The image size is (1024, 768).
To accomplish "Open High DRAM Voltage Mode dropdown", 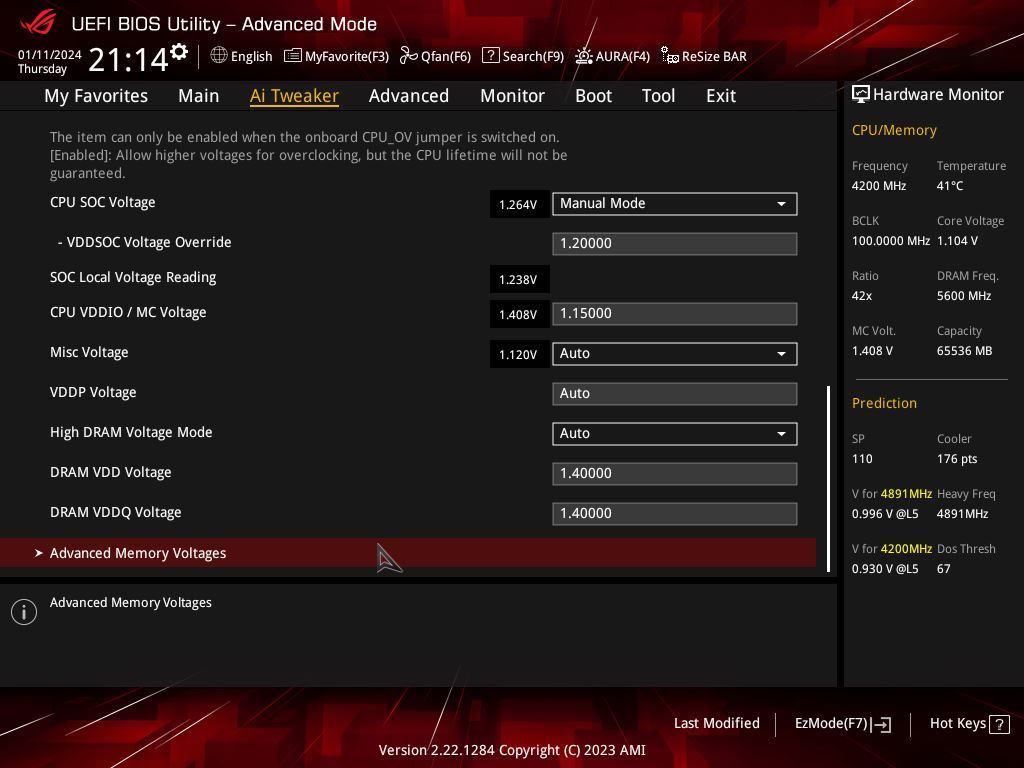I will pos(675,434).
